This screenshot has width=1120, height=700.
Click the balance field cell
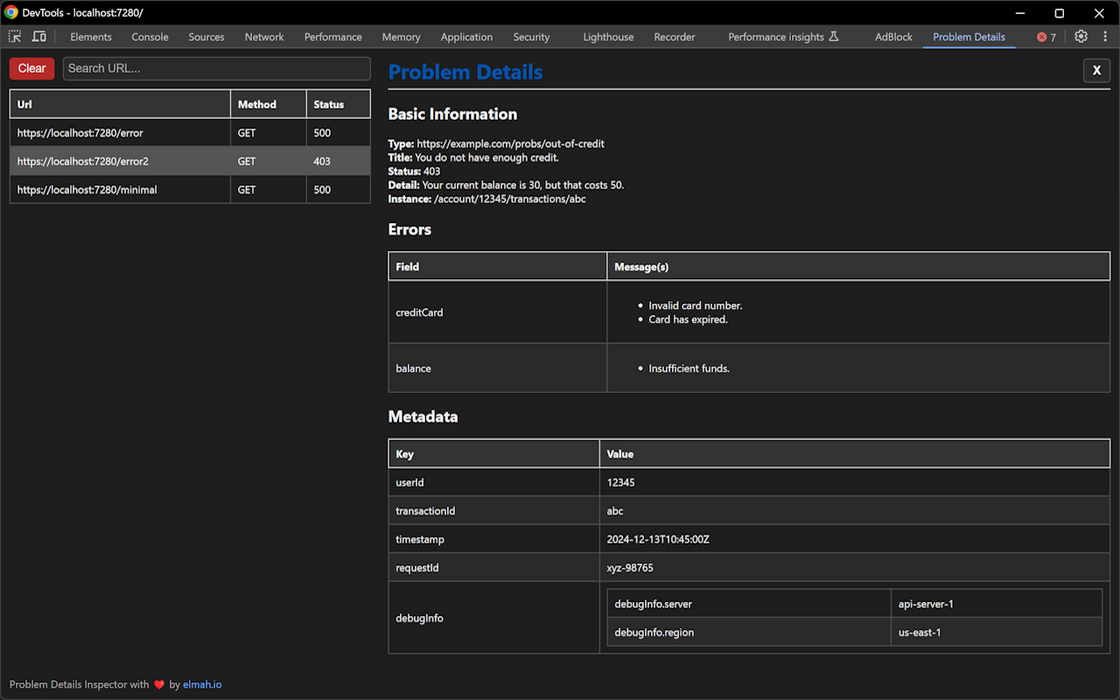pos(497,368)
